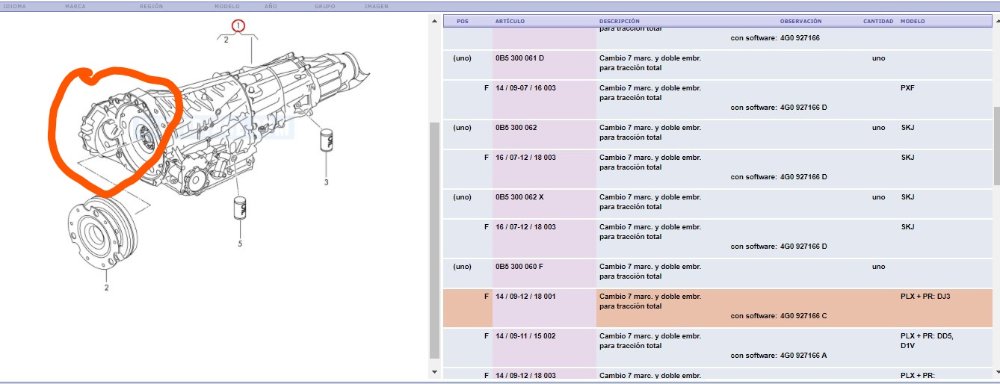Select part number 0B5 300 061 D
1000x384 pixels.
coord(519,58)
